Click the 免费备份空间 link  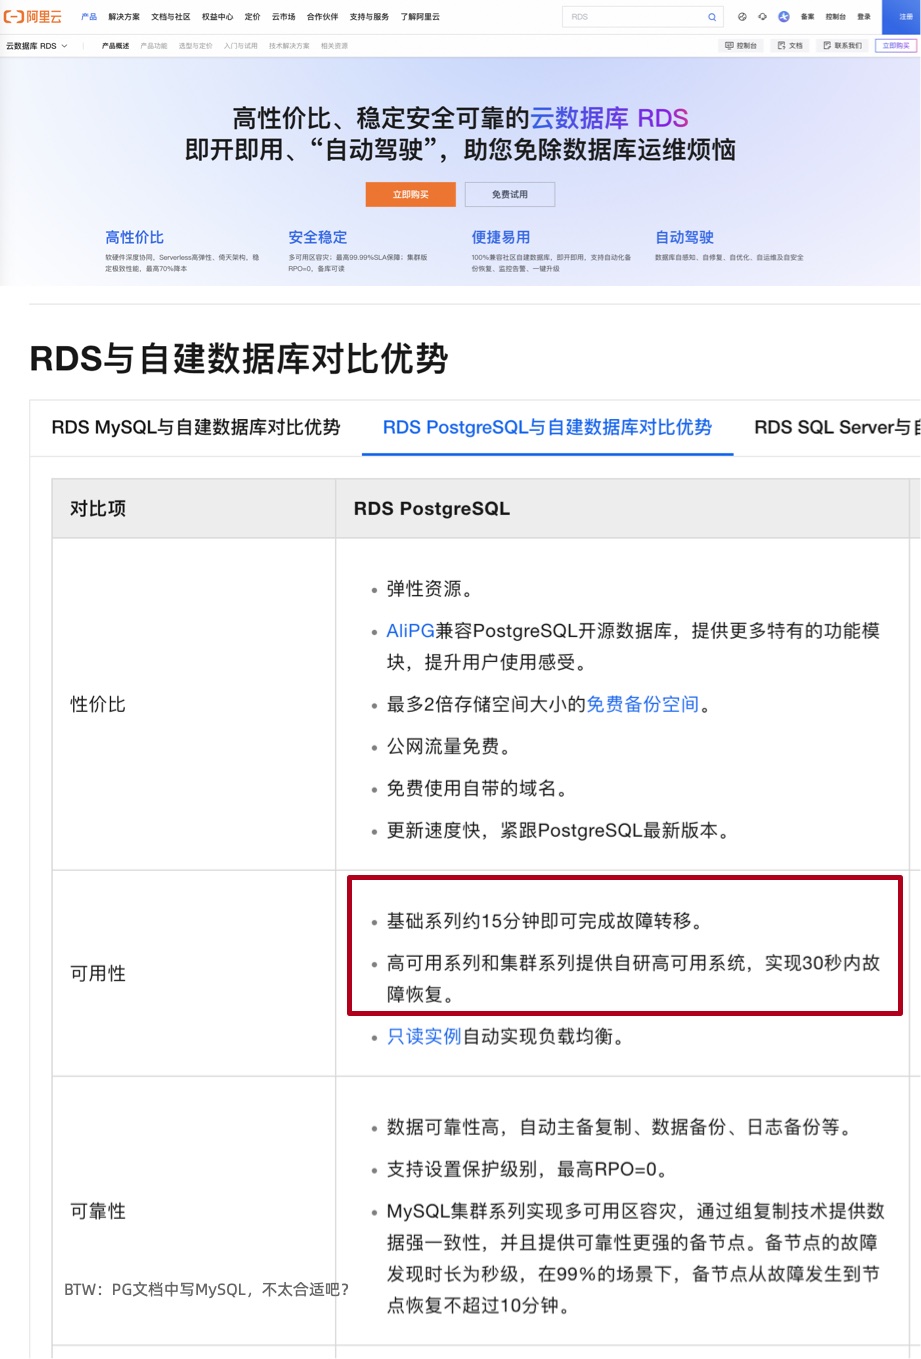point(641,705)
